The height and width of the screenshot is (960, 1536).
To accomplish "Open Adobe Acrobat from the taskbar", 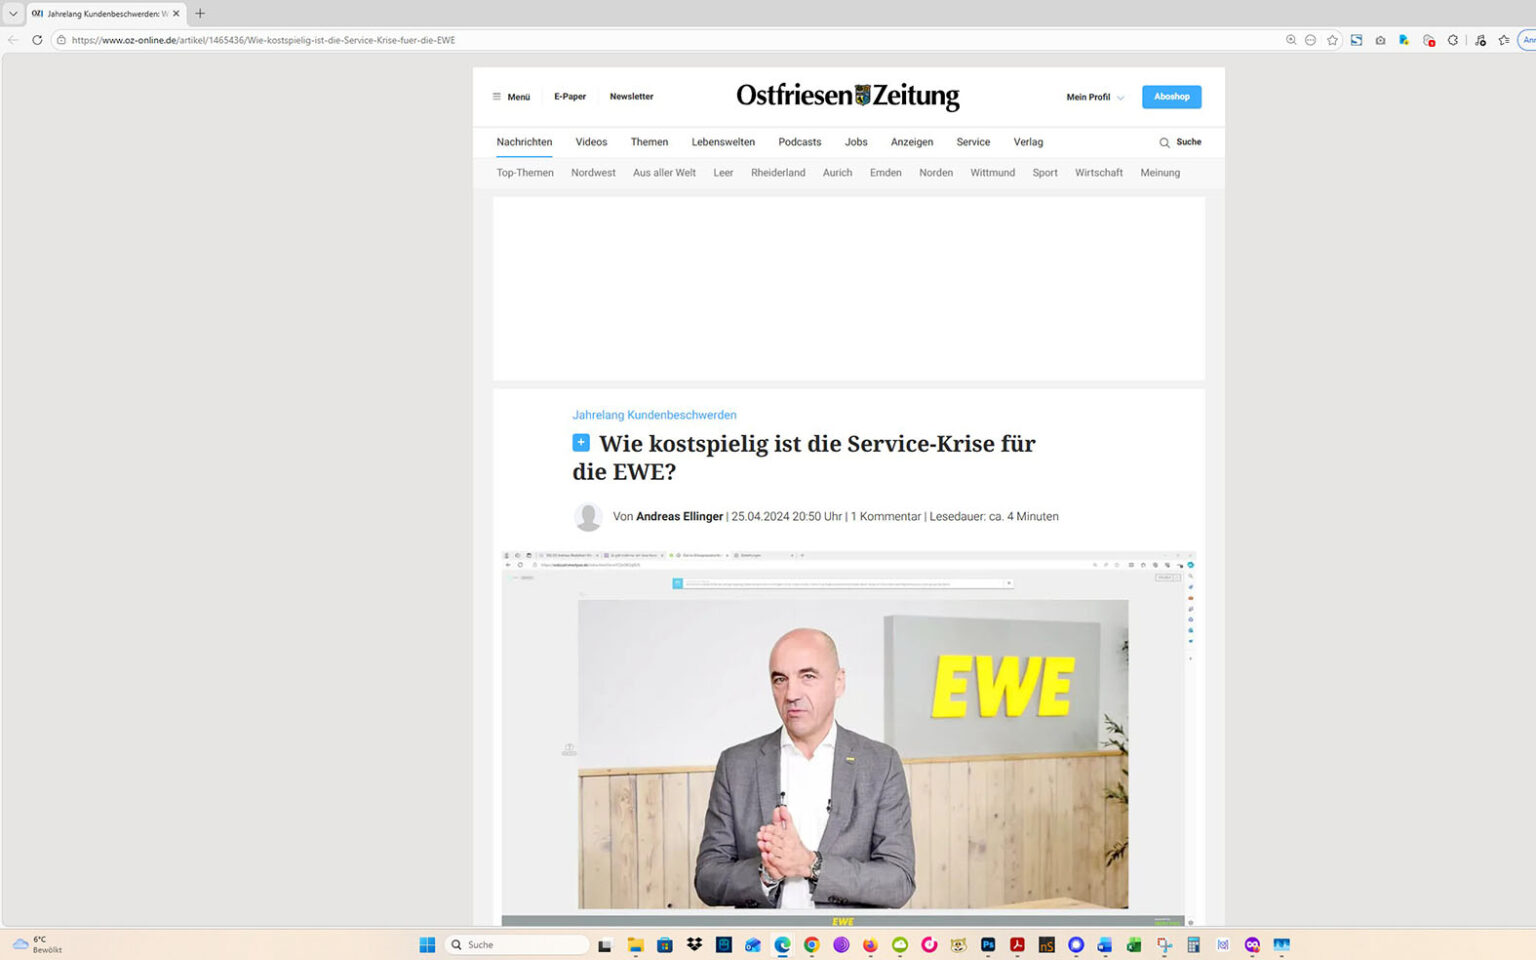I will point(1018,944).
